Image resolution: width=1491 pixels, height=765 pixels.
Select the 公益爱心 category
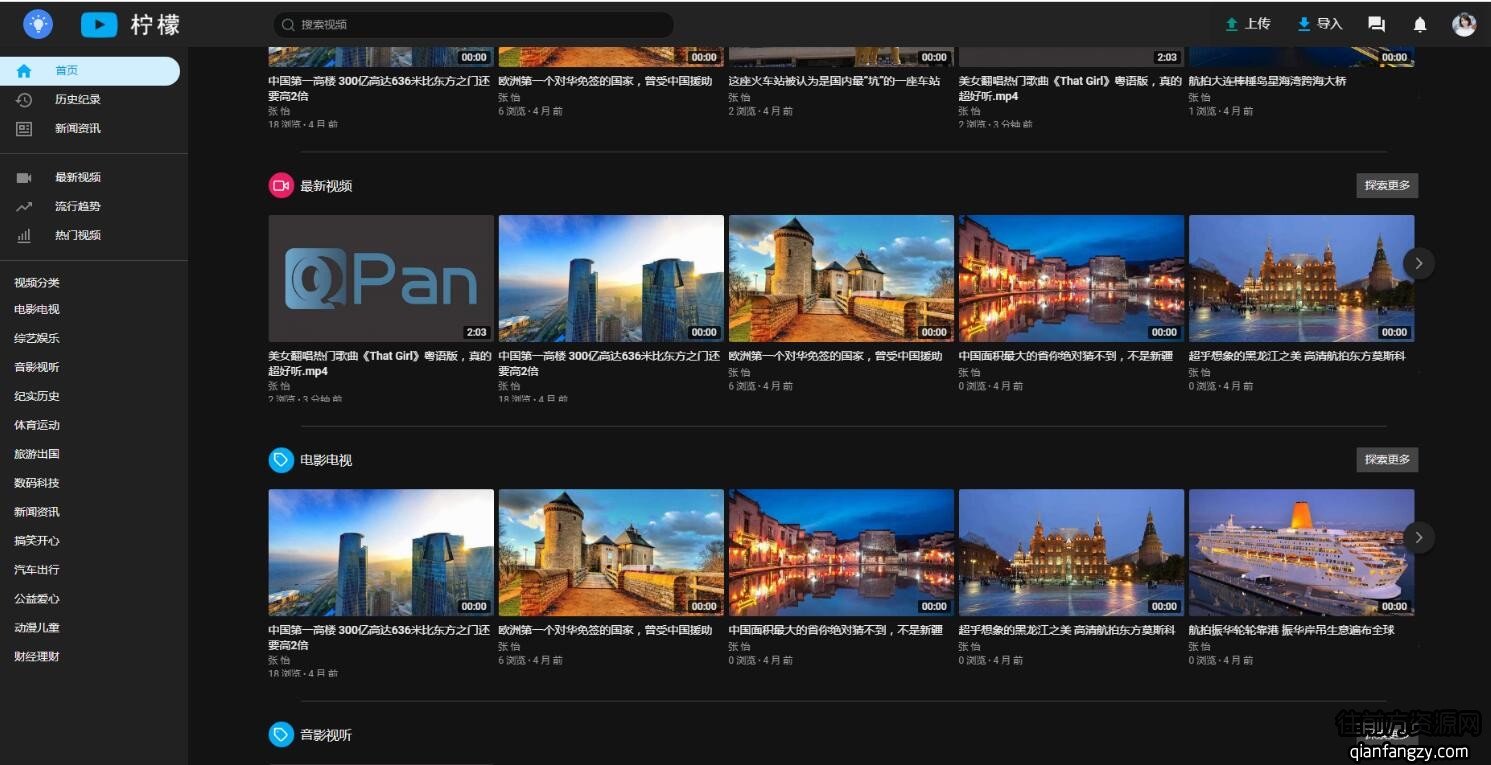click(x=37, y=599)
